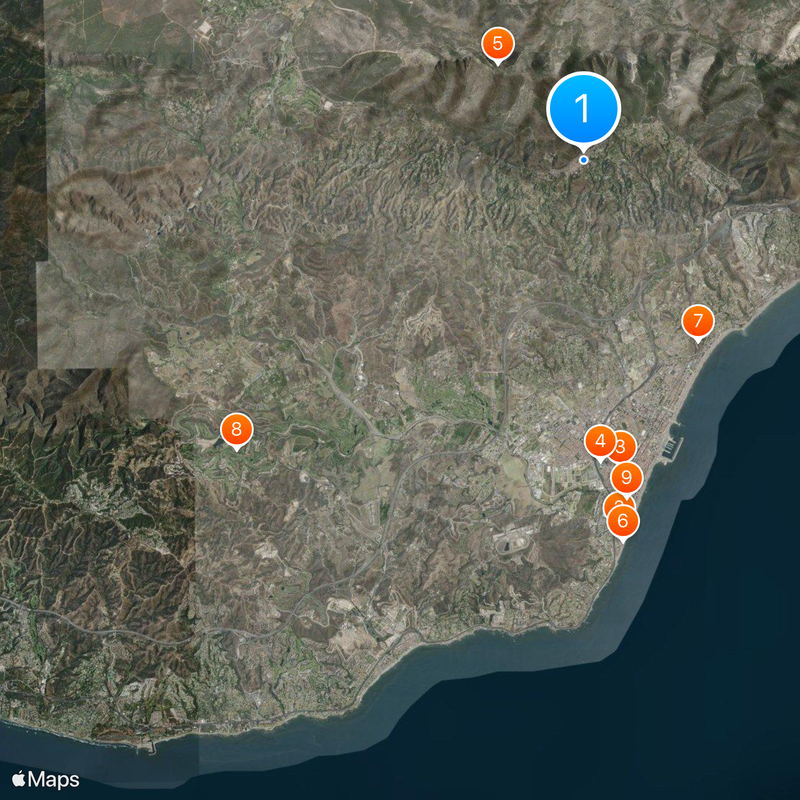This screenshot has width=800, height=800.
Task: Click the orange marker numbered 9
Action: click(624, 478)
